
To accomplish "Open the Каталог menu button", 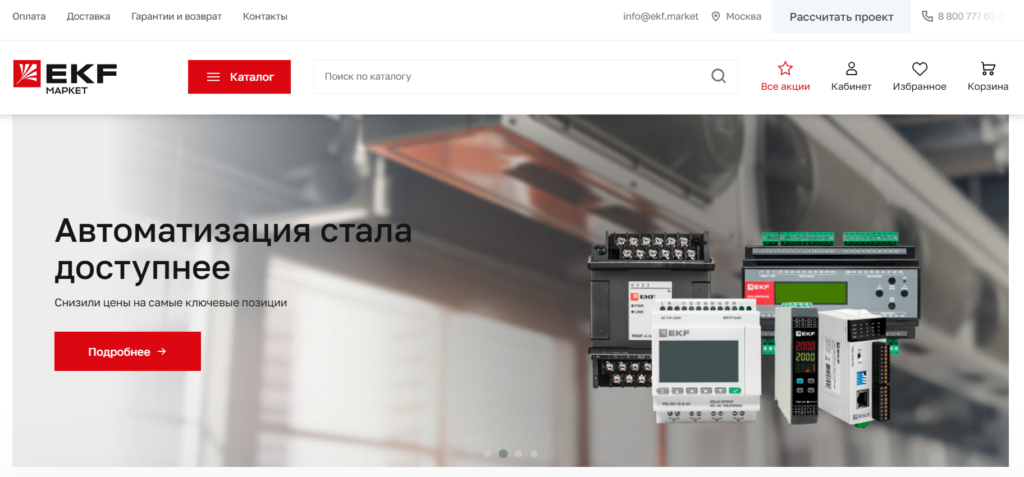I will click(239, 77).
